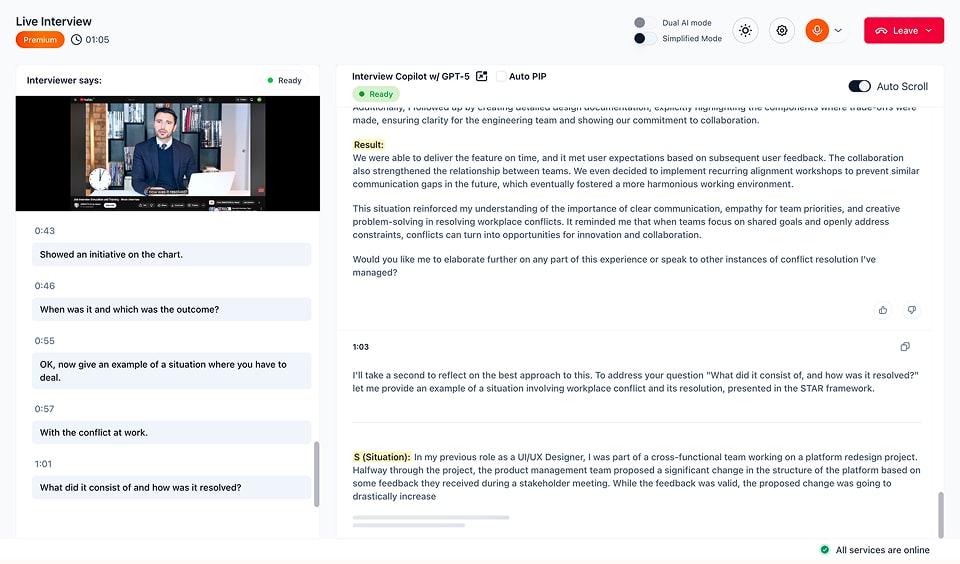Click the "Interviewer says:" label
This screenshot has width=960, height=564.
point(64,80)
